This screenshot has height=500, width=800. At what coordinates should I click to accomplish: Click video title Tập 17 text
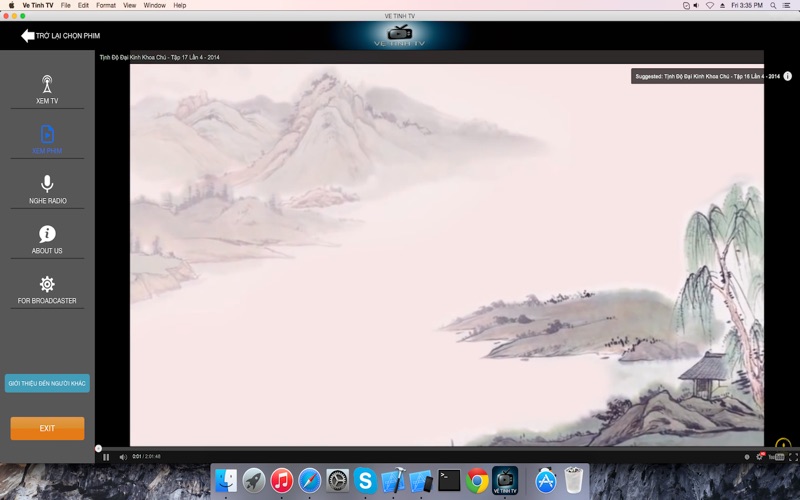(160, 57)
